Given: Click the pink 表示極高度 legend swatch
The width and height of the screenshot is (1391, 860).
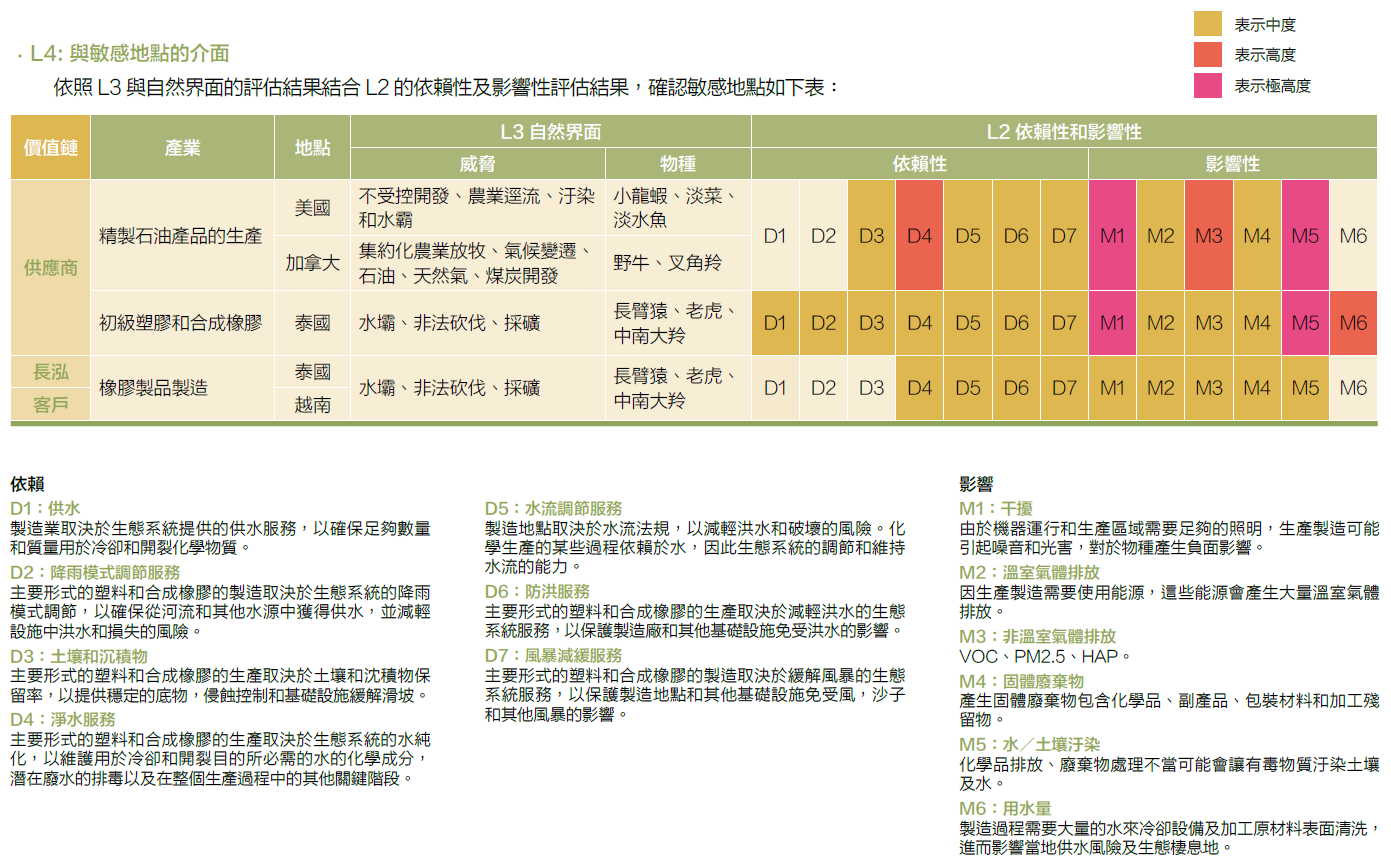Looking at the screenshot, I should pos(1208,85).
